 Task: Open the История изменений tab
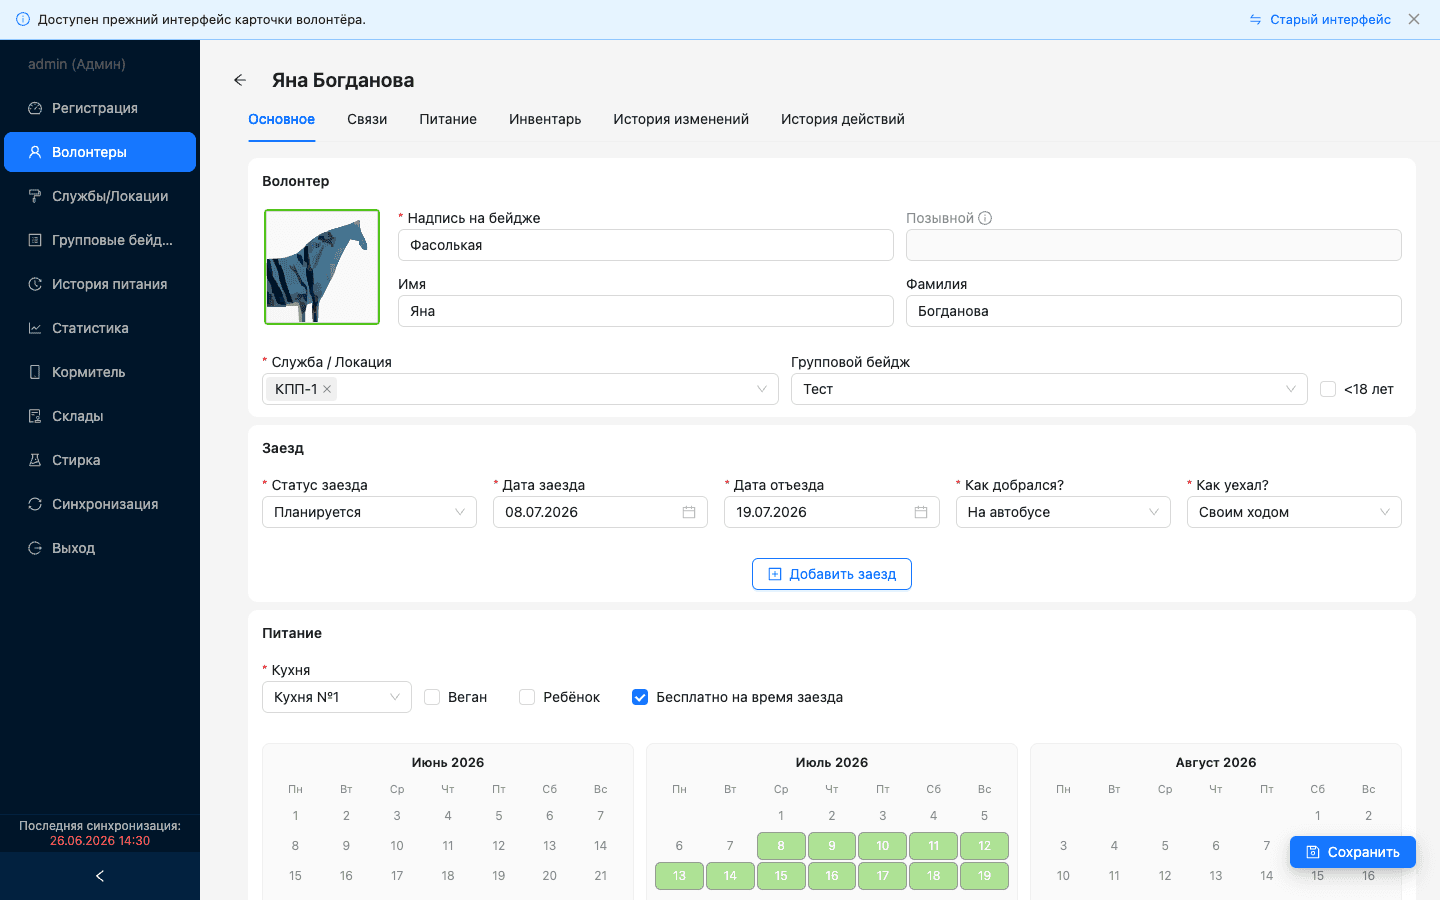681,119
